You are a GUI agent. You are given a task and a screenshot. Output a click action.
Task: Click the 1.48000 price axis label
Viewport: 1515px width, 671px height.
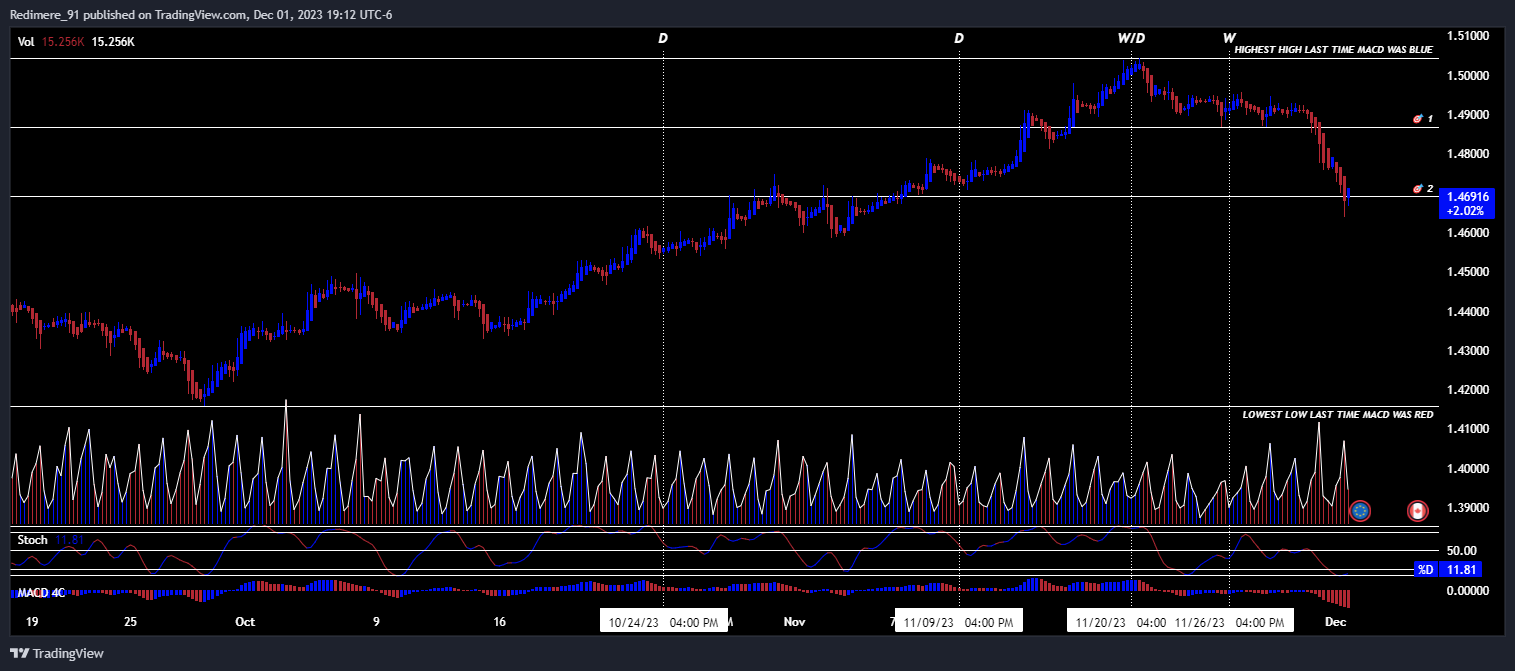[x=1468, y=154]
